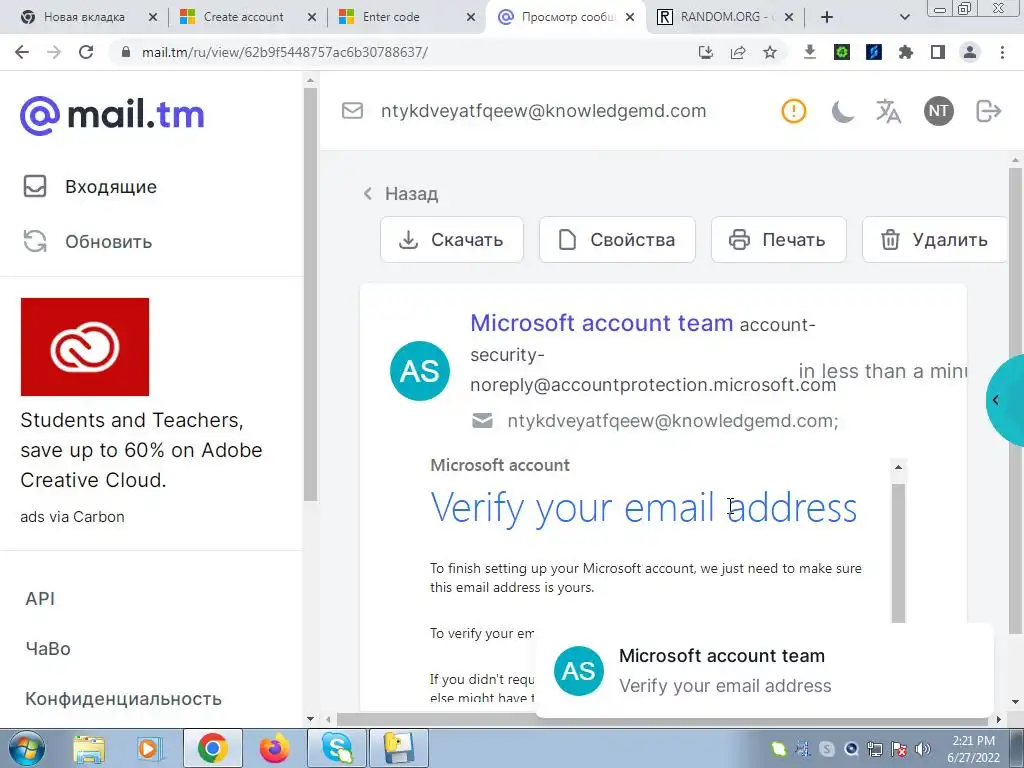This screenshot has height=768, width=1024.
Task: Toggle Chrome side panel icon
Action: (938, 52)
